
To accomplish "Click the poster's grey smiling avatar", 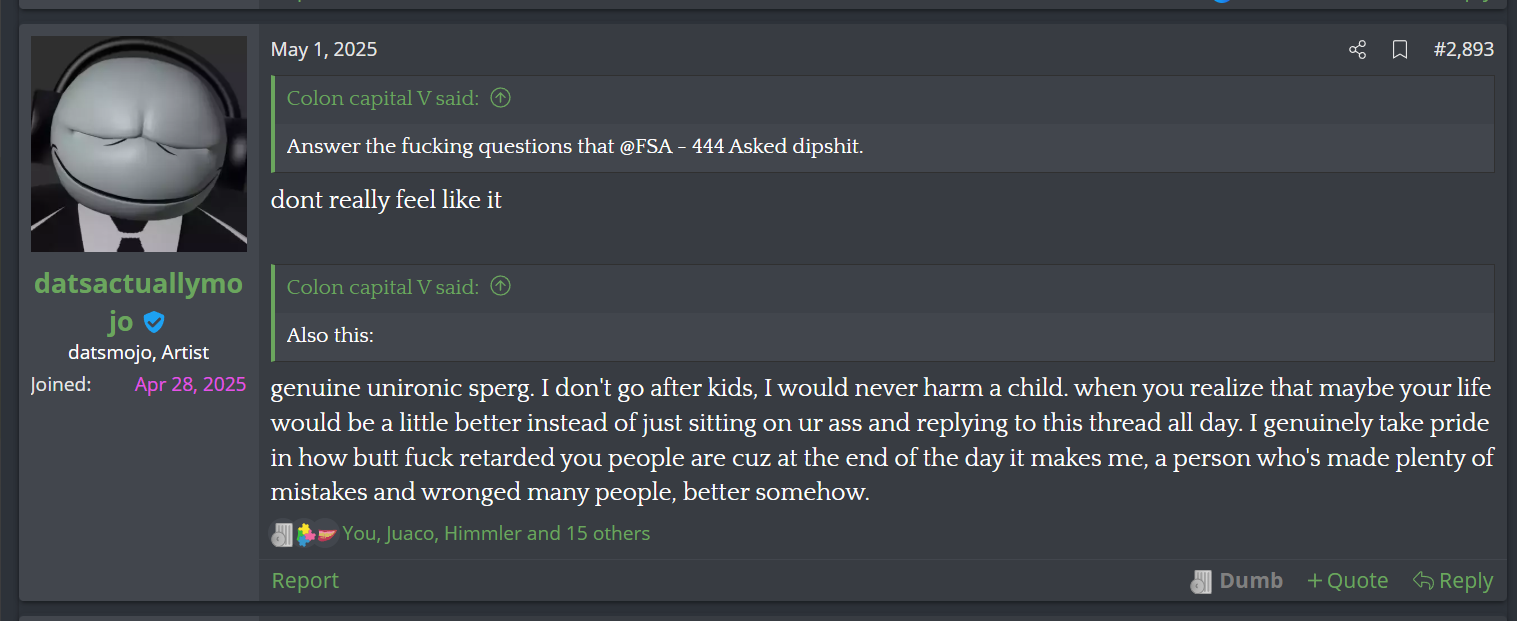I will (x=139, y=144).
